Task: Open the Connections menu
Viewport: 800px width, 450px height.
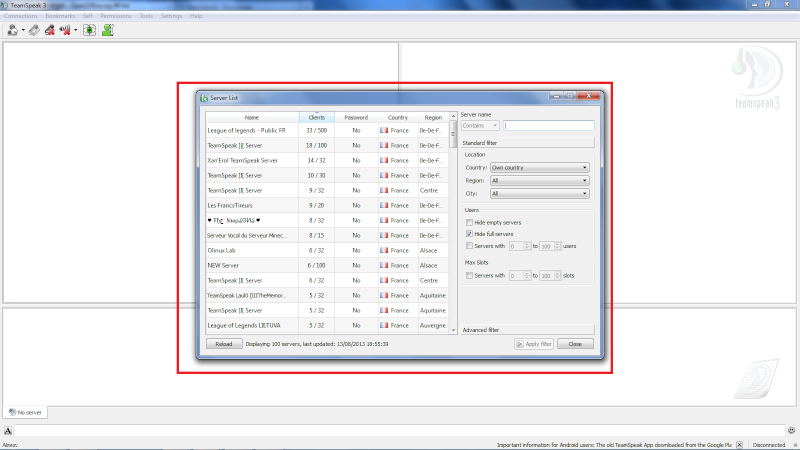Action: [20, 16]
